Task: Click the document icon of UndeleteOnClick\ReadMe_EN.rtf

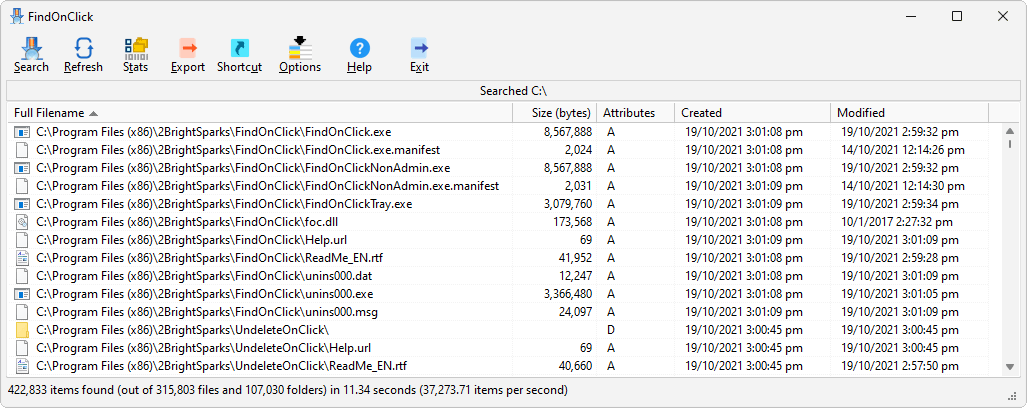Action: [22, 365]
